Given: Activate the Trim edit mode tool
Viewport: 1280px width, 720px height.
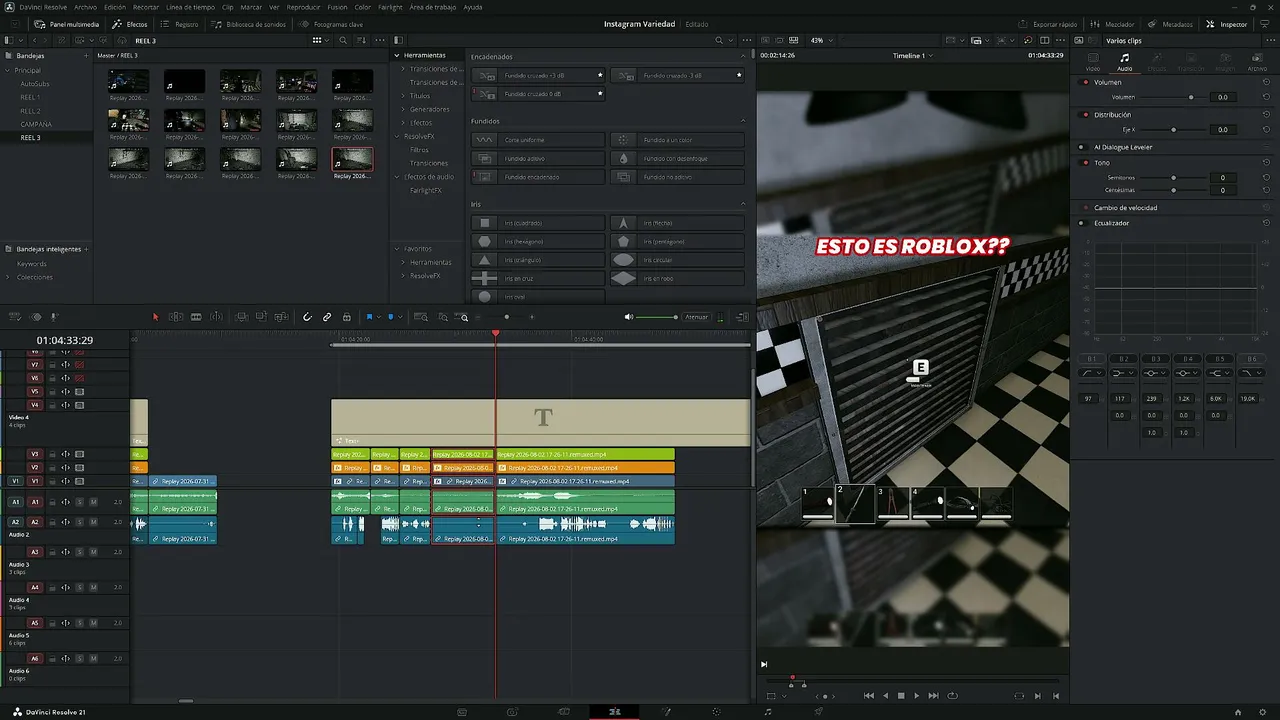Looking at the screenshot, I should point(176,317).
